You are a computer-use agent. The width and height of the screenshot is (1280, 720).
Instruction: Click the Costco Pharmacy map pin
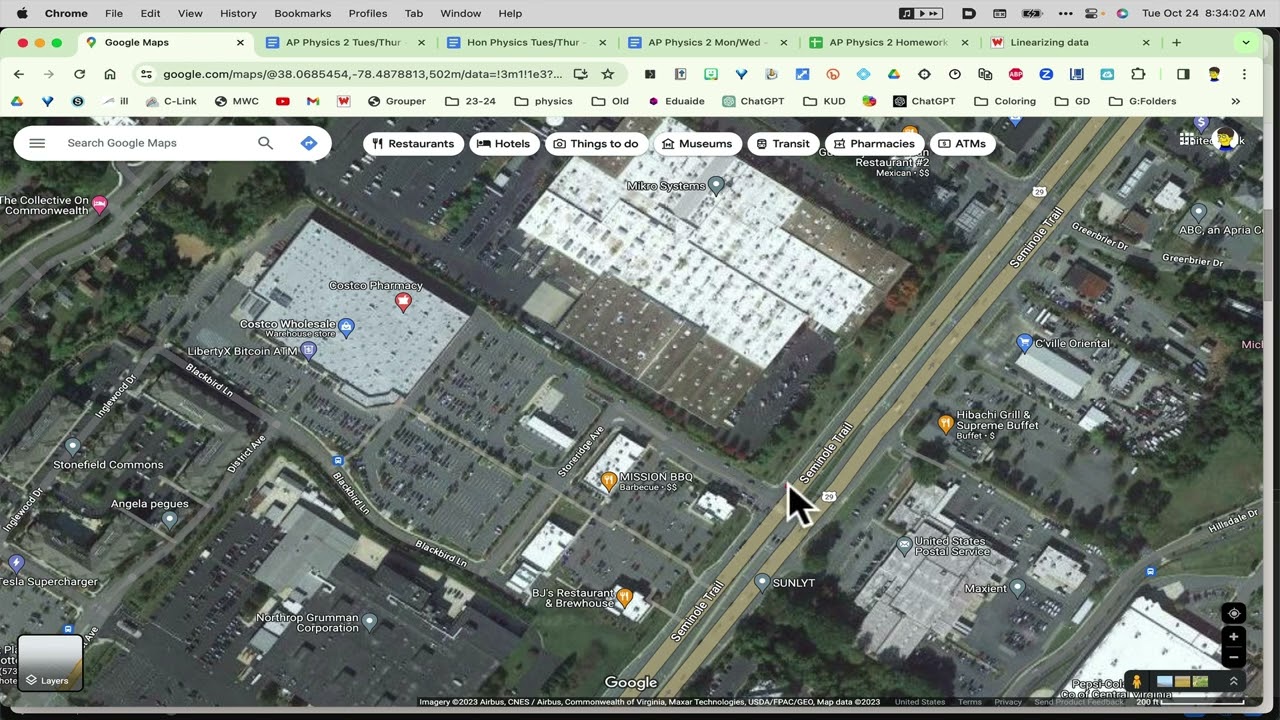pyautogui.click(x=404, y=301)
